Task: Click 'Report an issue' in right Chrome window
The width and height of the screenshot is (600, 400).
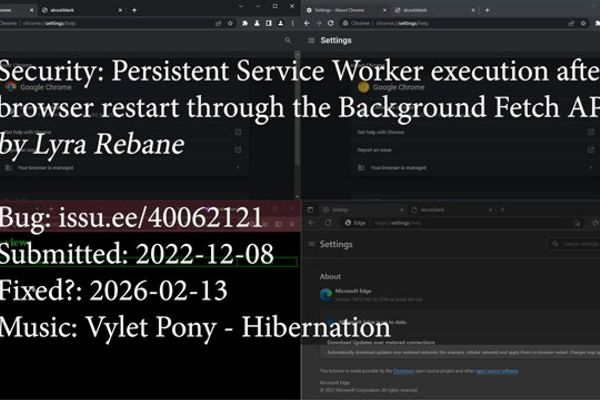Action: (x=374, y=150)
